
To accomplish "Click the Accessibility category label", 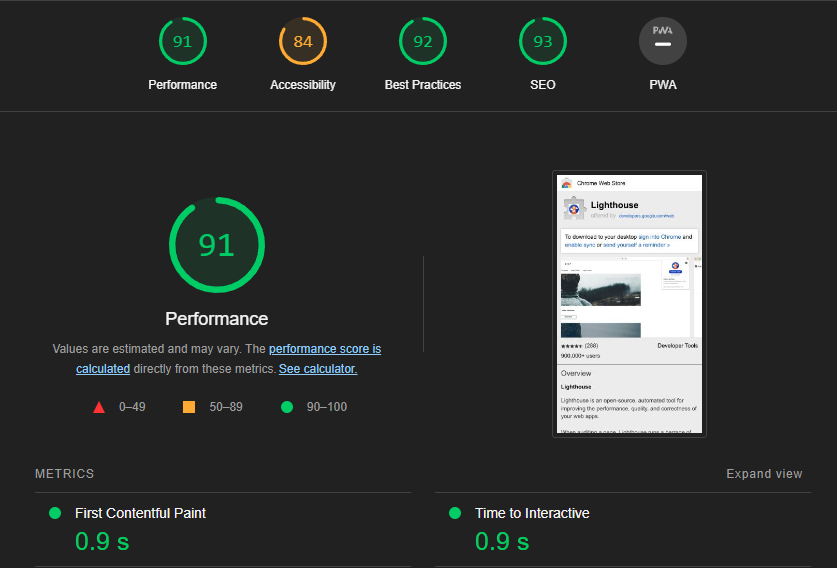I will (303, 85).
